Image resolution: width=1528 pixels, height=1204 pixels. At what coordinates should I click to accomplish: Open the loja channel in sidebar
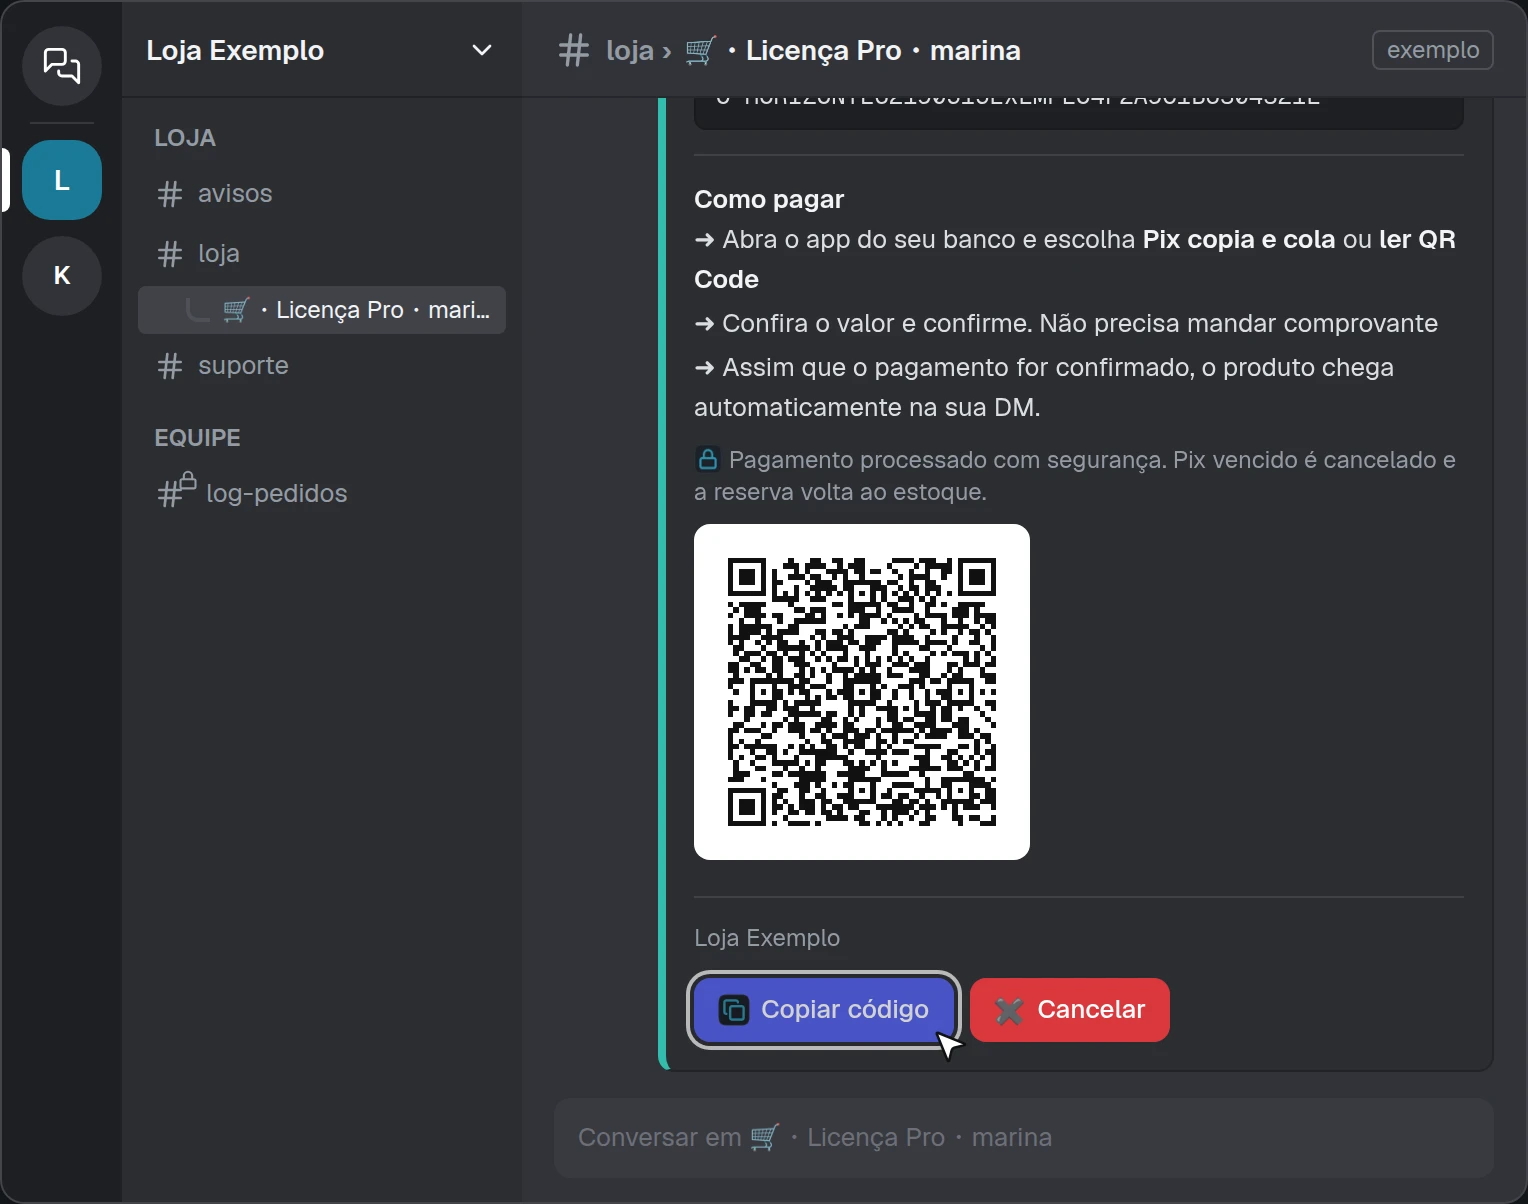click(322, 254)
